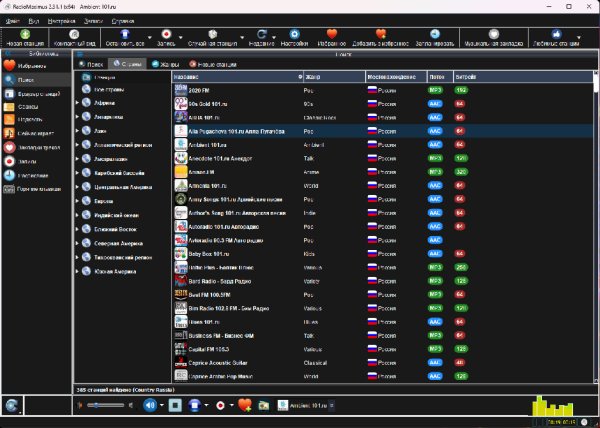
Task: Play a random station via Случайная станция
Action: pyautogui.click(x=212, y=34)
